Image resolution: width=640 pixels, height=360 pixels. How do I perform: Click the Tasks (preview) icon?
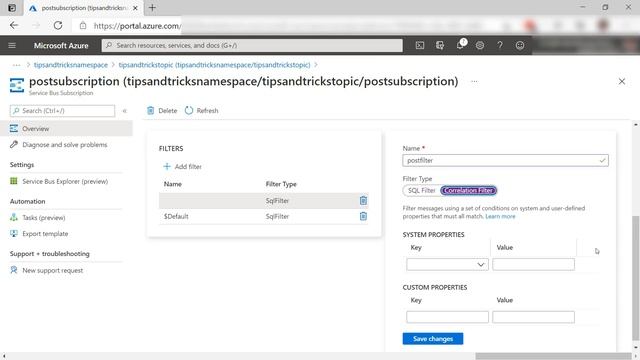pos(14,217)
